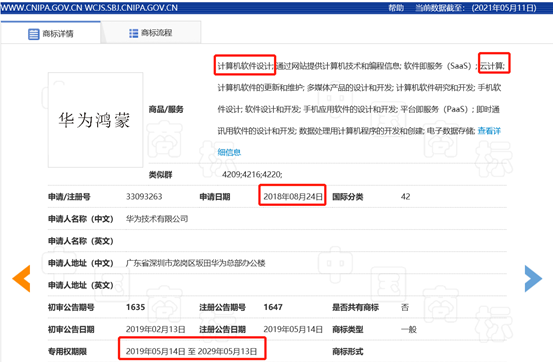Go to previous record with orange arrow

tap(21, 279)
